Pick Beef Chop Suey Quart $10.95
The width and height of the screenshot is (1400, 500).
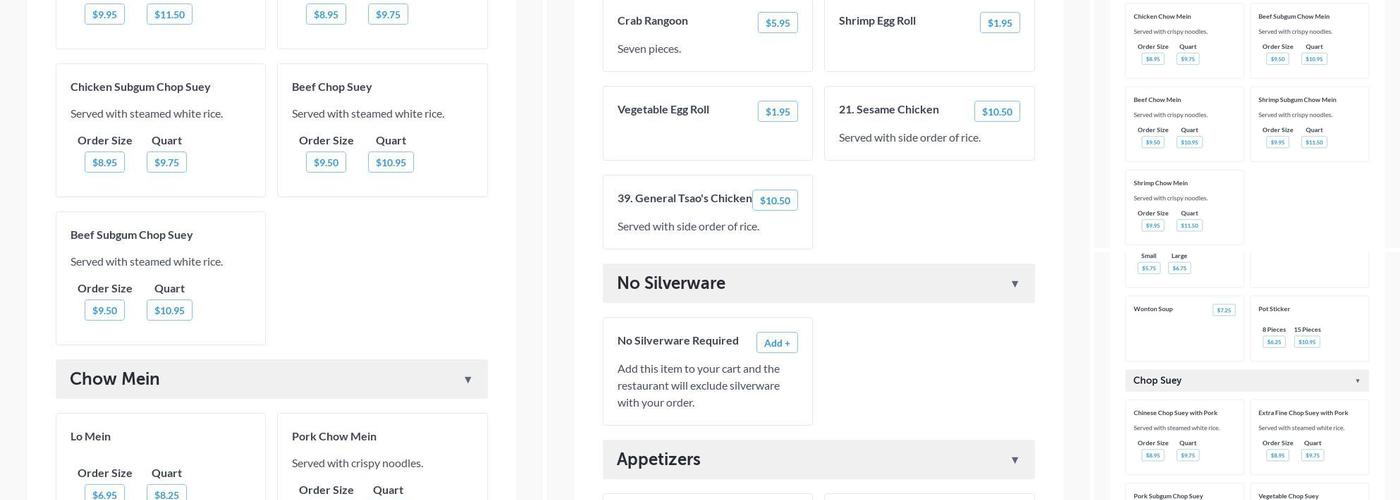click(x=390, y=162)
